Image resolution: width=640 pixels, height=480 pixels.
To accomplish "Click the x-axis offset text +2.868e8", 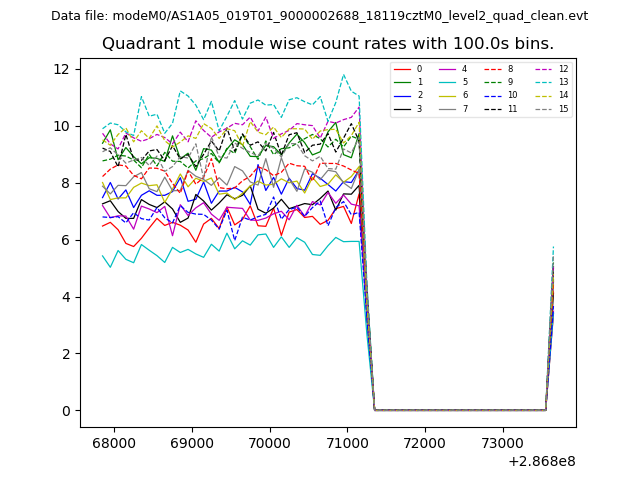I will tap(541, 461).
